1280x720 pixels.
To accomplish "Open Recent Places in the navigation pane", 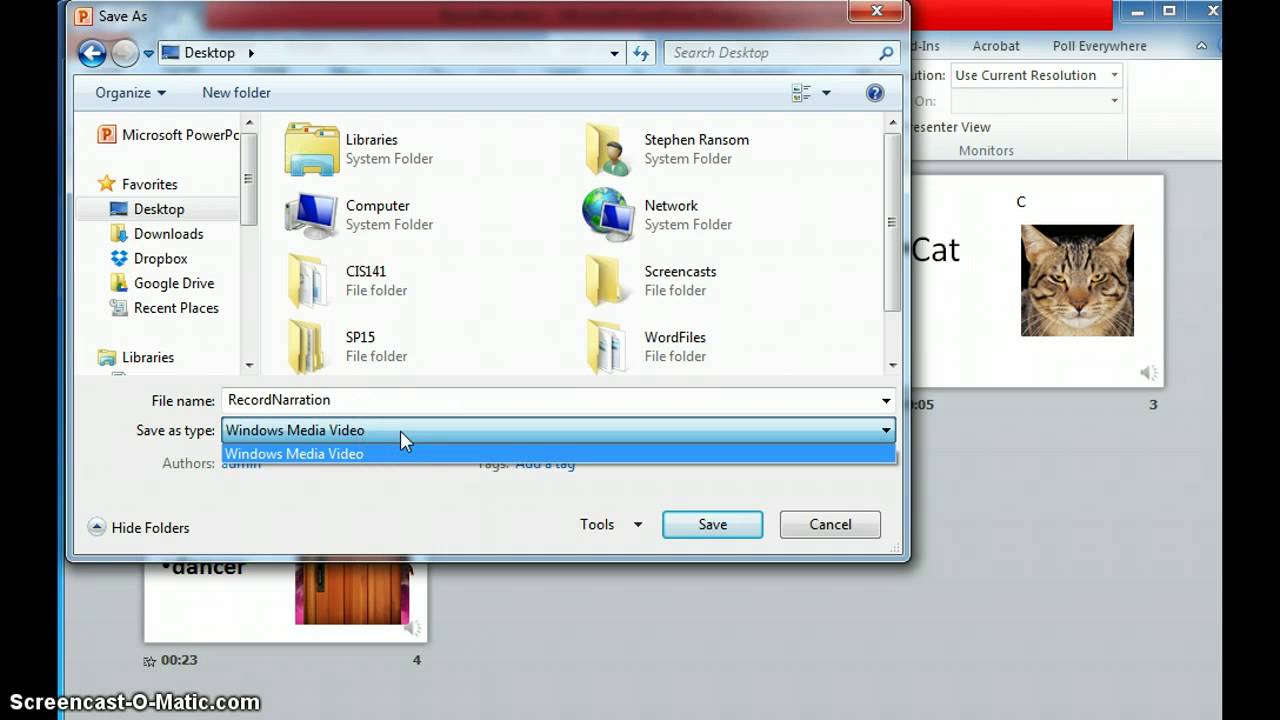I will click(163, 308).
